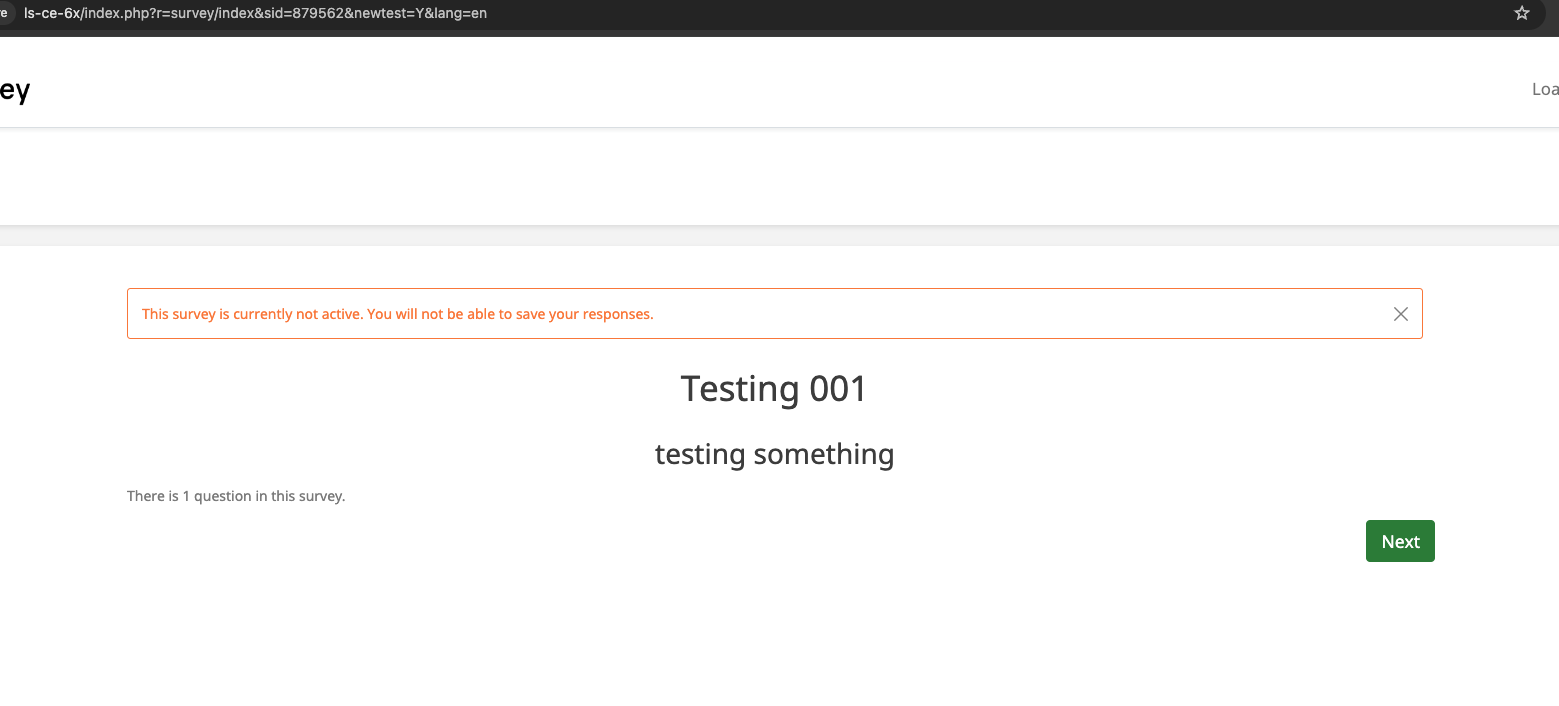Click the green Next button
The image size is (1559, 706).
point(1400,541)
